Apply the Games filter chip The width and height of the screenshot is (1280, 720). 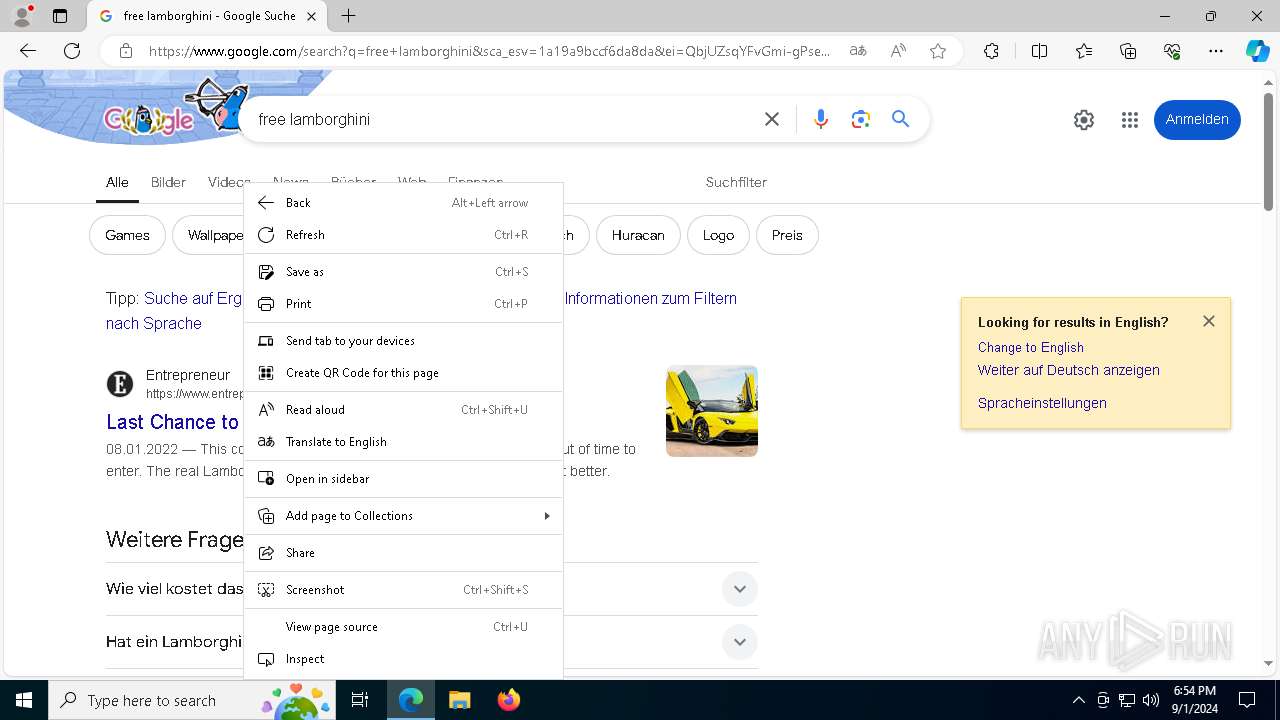click(127, 235)
